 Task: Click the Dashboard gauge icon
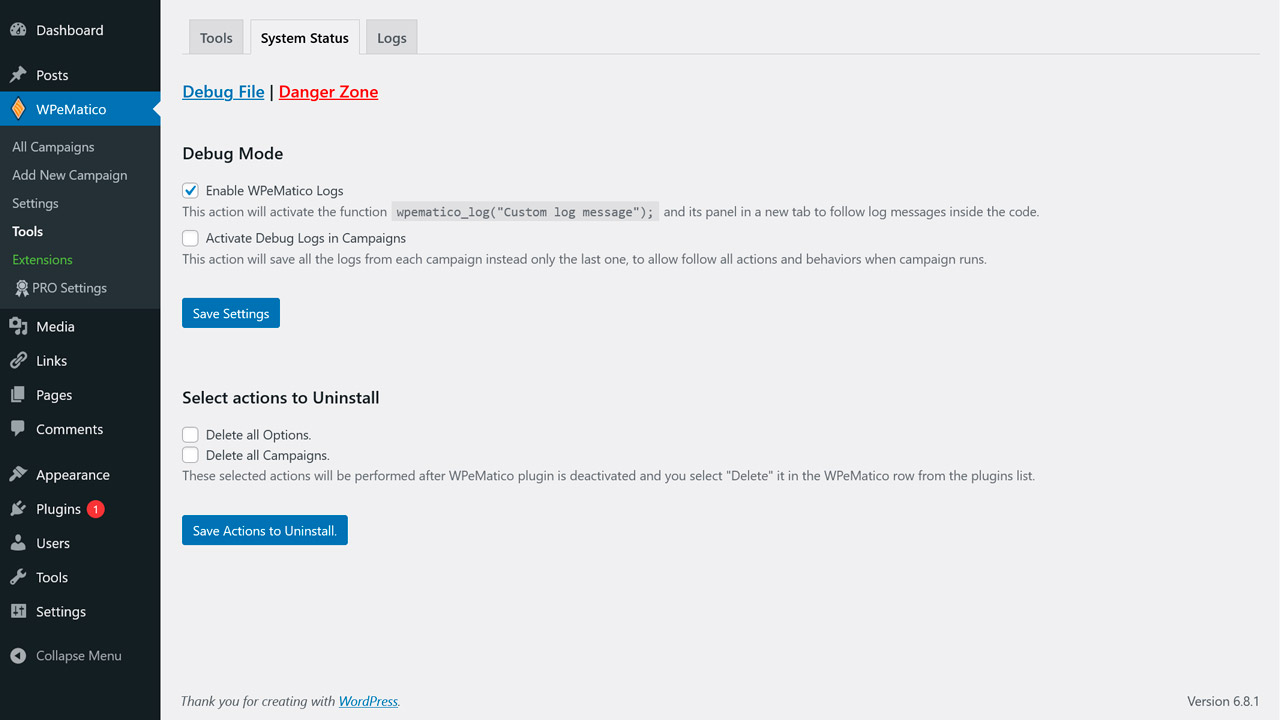[18, 30]
